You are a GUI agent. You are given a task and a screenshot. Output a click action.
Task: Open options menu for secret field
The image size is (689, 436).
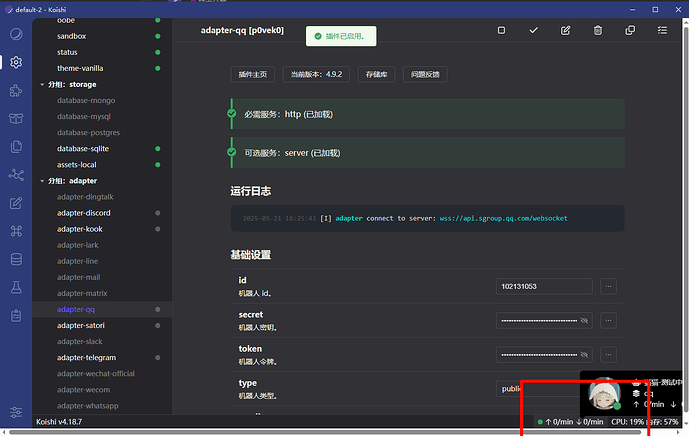(609, 320)
